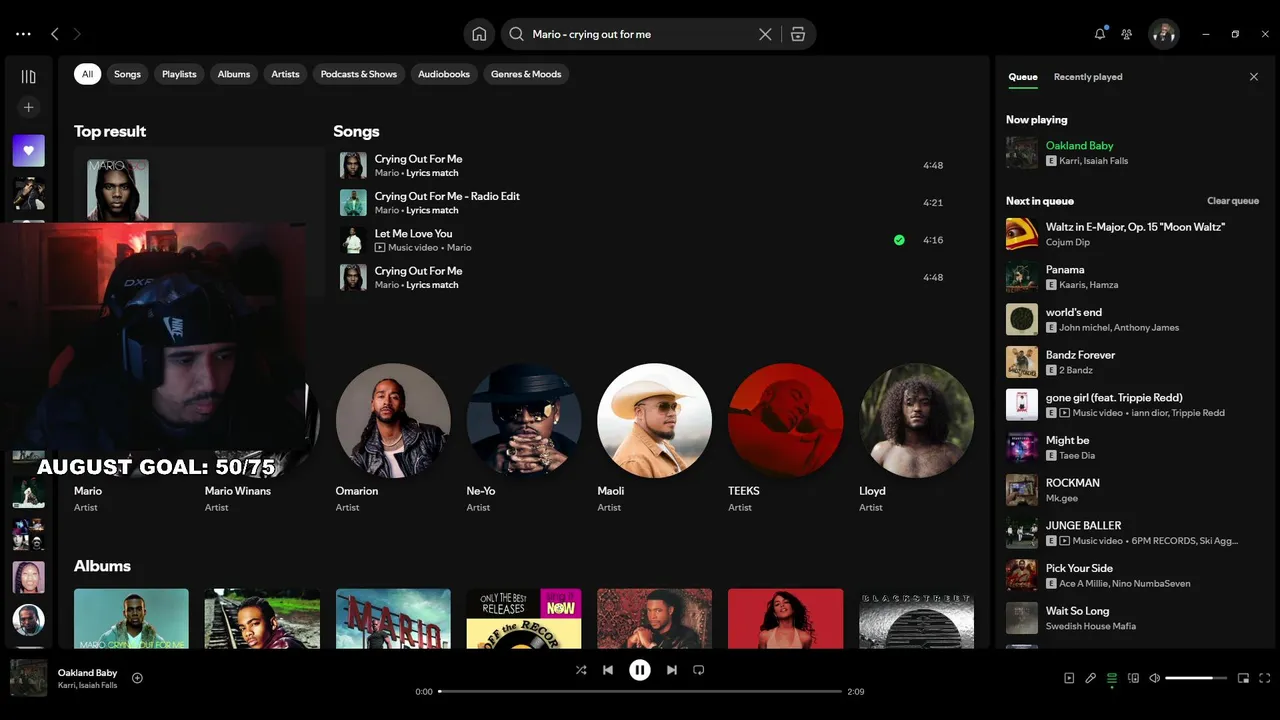Screen dimensions: 1280x720
Task: Go back with the left arrow
Action: click(x=55, y=34)
